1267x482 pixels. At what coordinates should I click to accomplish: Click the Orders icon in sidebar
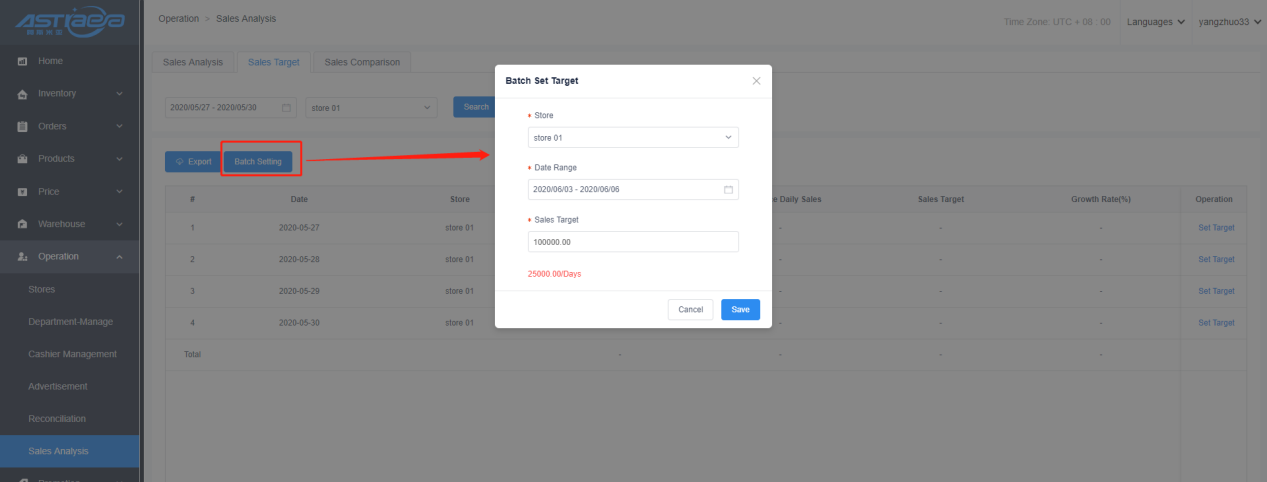tap(22, 126)
